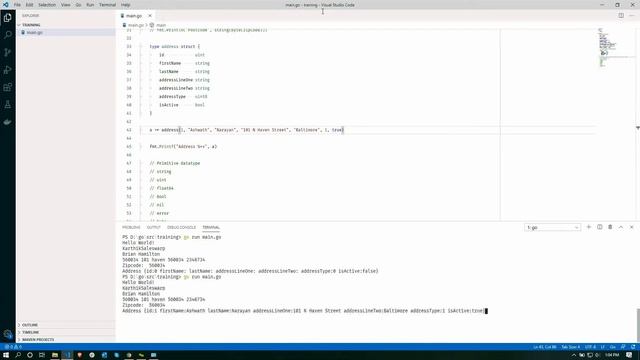
Task: Switch to the Debug Console tab
Action: [x=181, y=227]
